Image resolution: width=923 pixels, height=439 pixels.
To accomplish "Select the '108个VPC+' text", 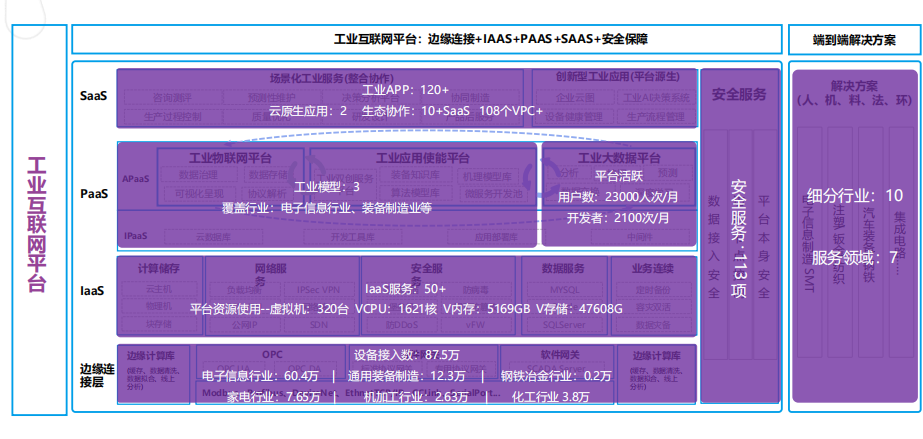I will coord(511,111).
